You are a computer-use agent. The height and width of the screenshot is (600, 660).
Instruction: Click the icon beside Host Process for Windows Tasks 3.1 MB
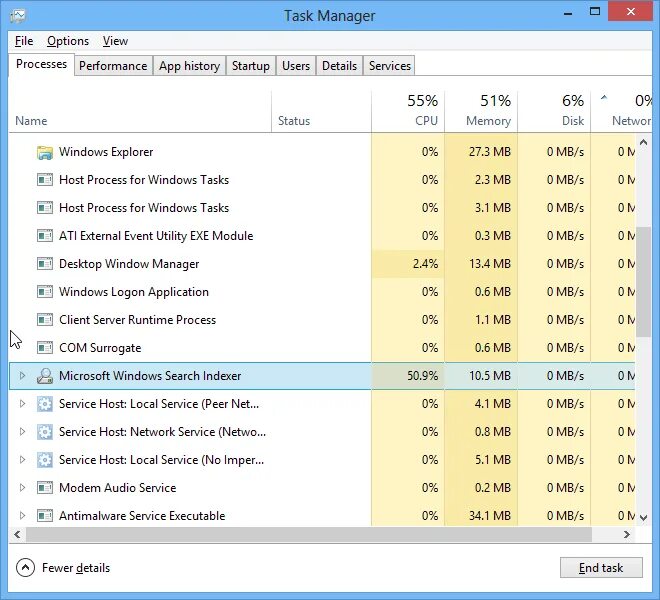coord(45,208)
